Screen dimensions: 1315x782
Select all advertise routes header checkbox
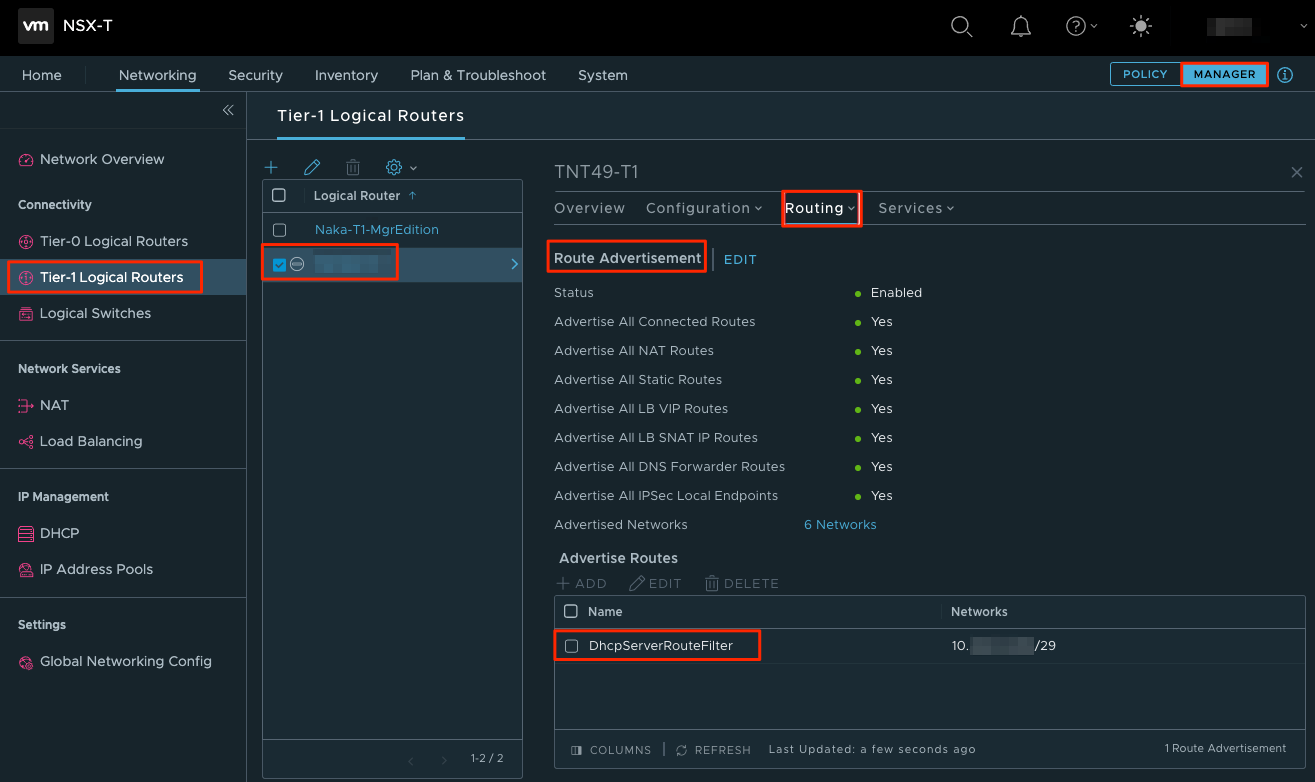click(571, 611)
